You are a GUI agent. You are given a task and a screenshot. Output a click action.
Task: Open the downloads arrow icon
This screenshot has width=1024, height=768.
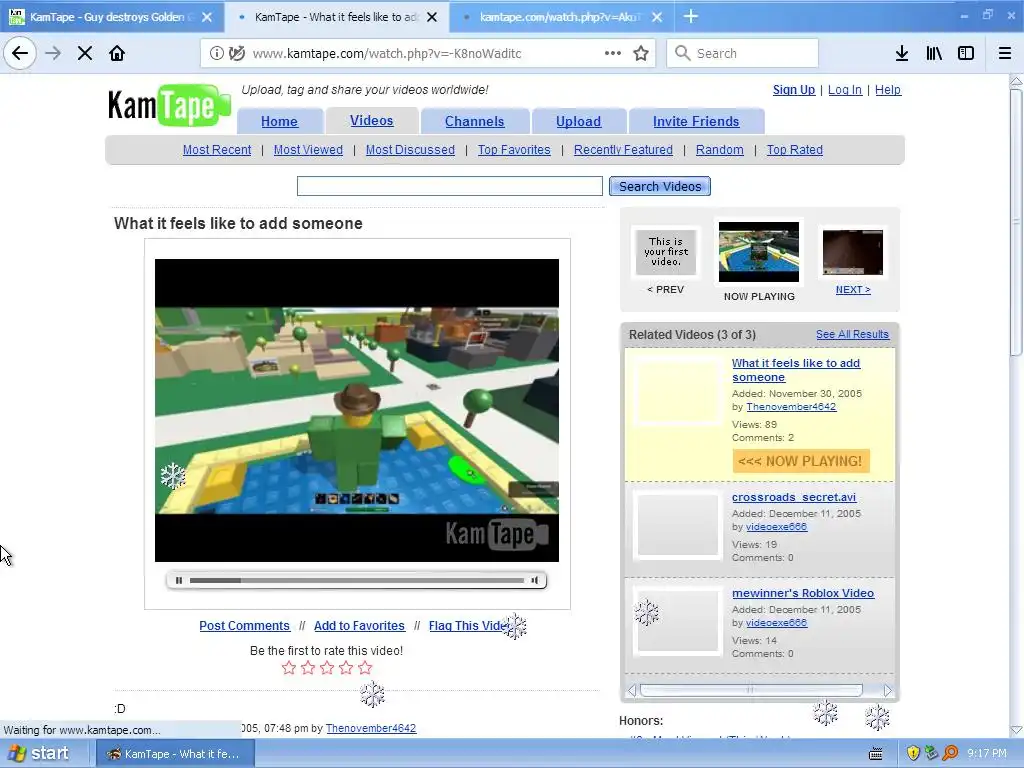tap(902, 53)
